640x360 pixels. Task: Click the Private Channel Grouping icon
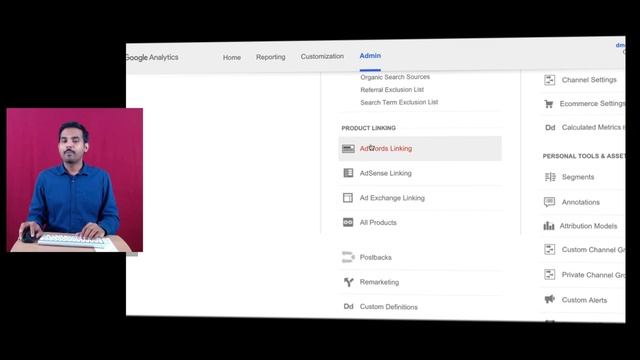tap(550, 274)
